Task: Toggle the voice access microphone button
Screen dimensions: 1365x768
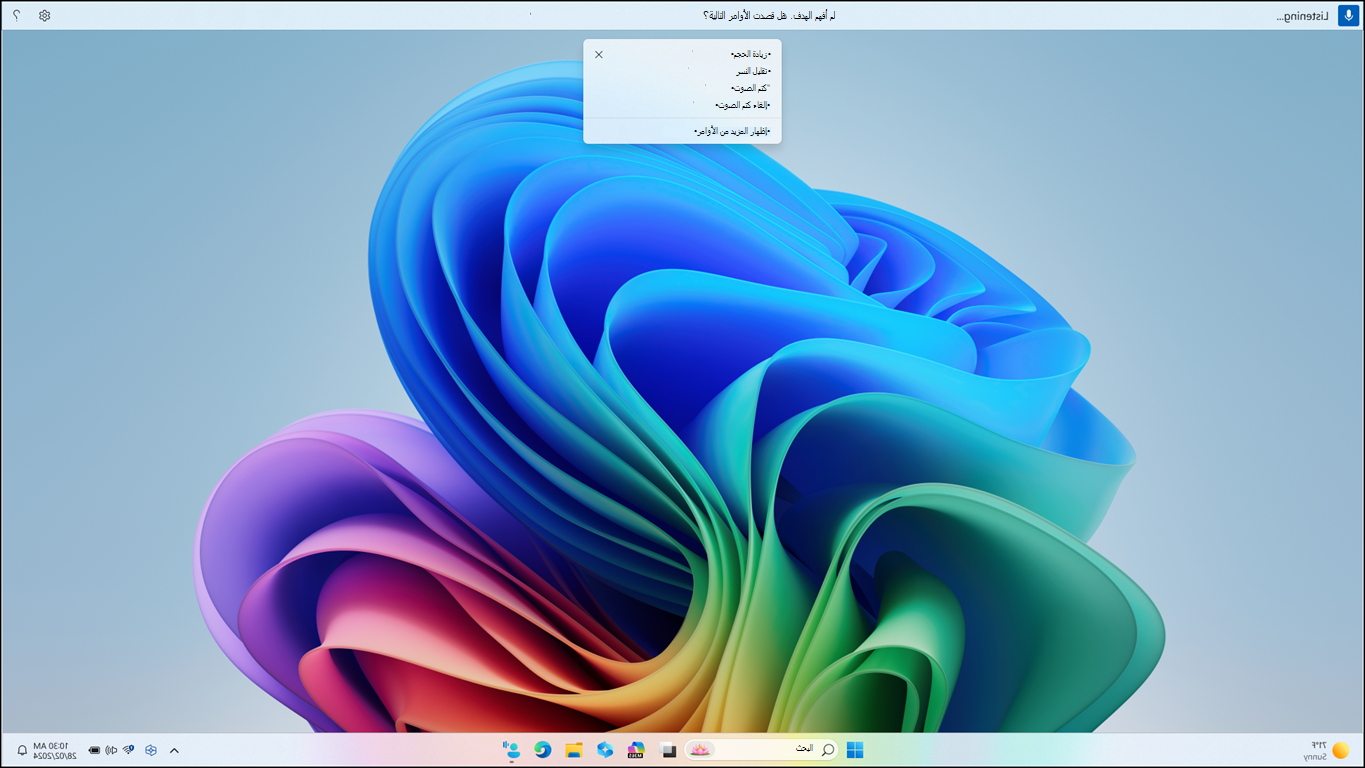Action: 1347,16
